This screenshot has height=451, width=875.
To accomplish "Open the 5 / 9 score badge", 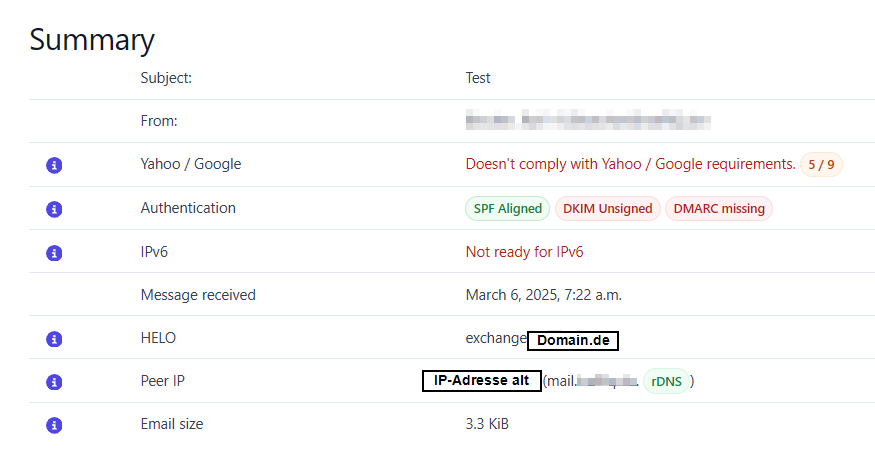I will tap(821, 165).
